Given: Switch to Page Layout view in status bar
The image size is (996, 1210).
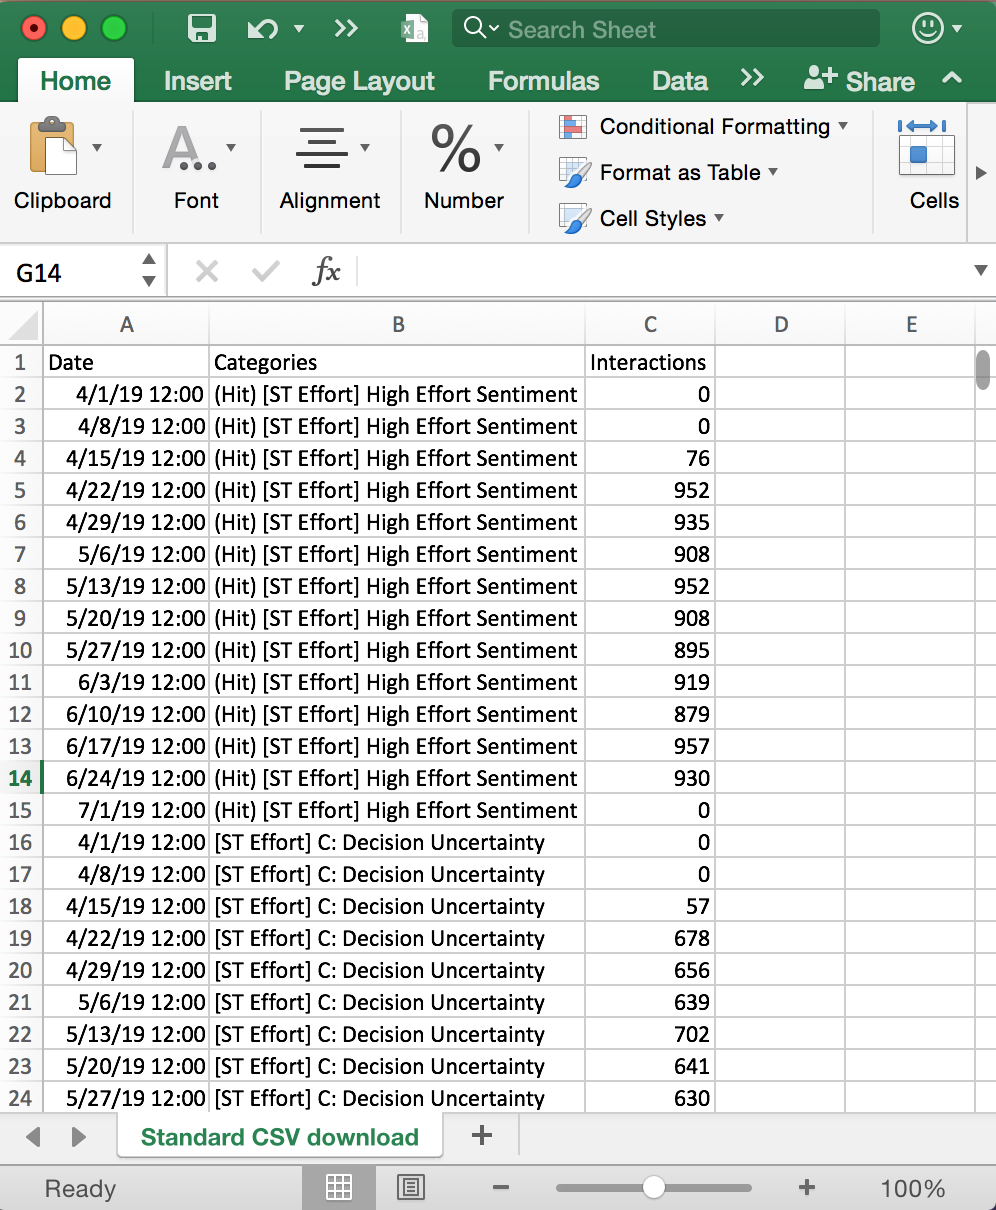Looking at the screenshot, I should click(410, 1187).
